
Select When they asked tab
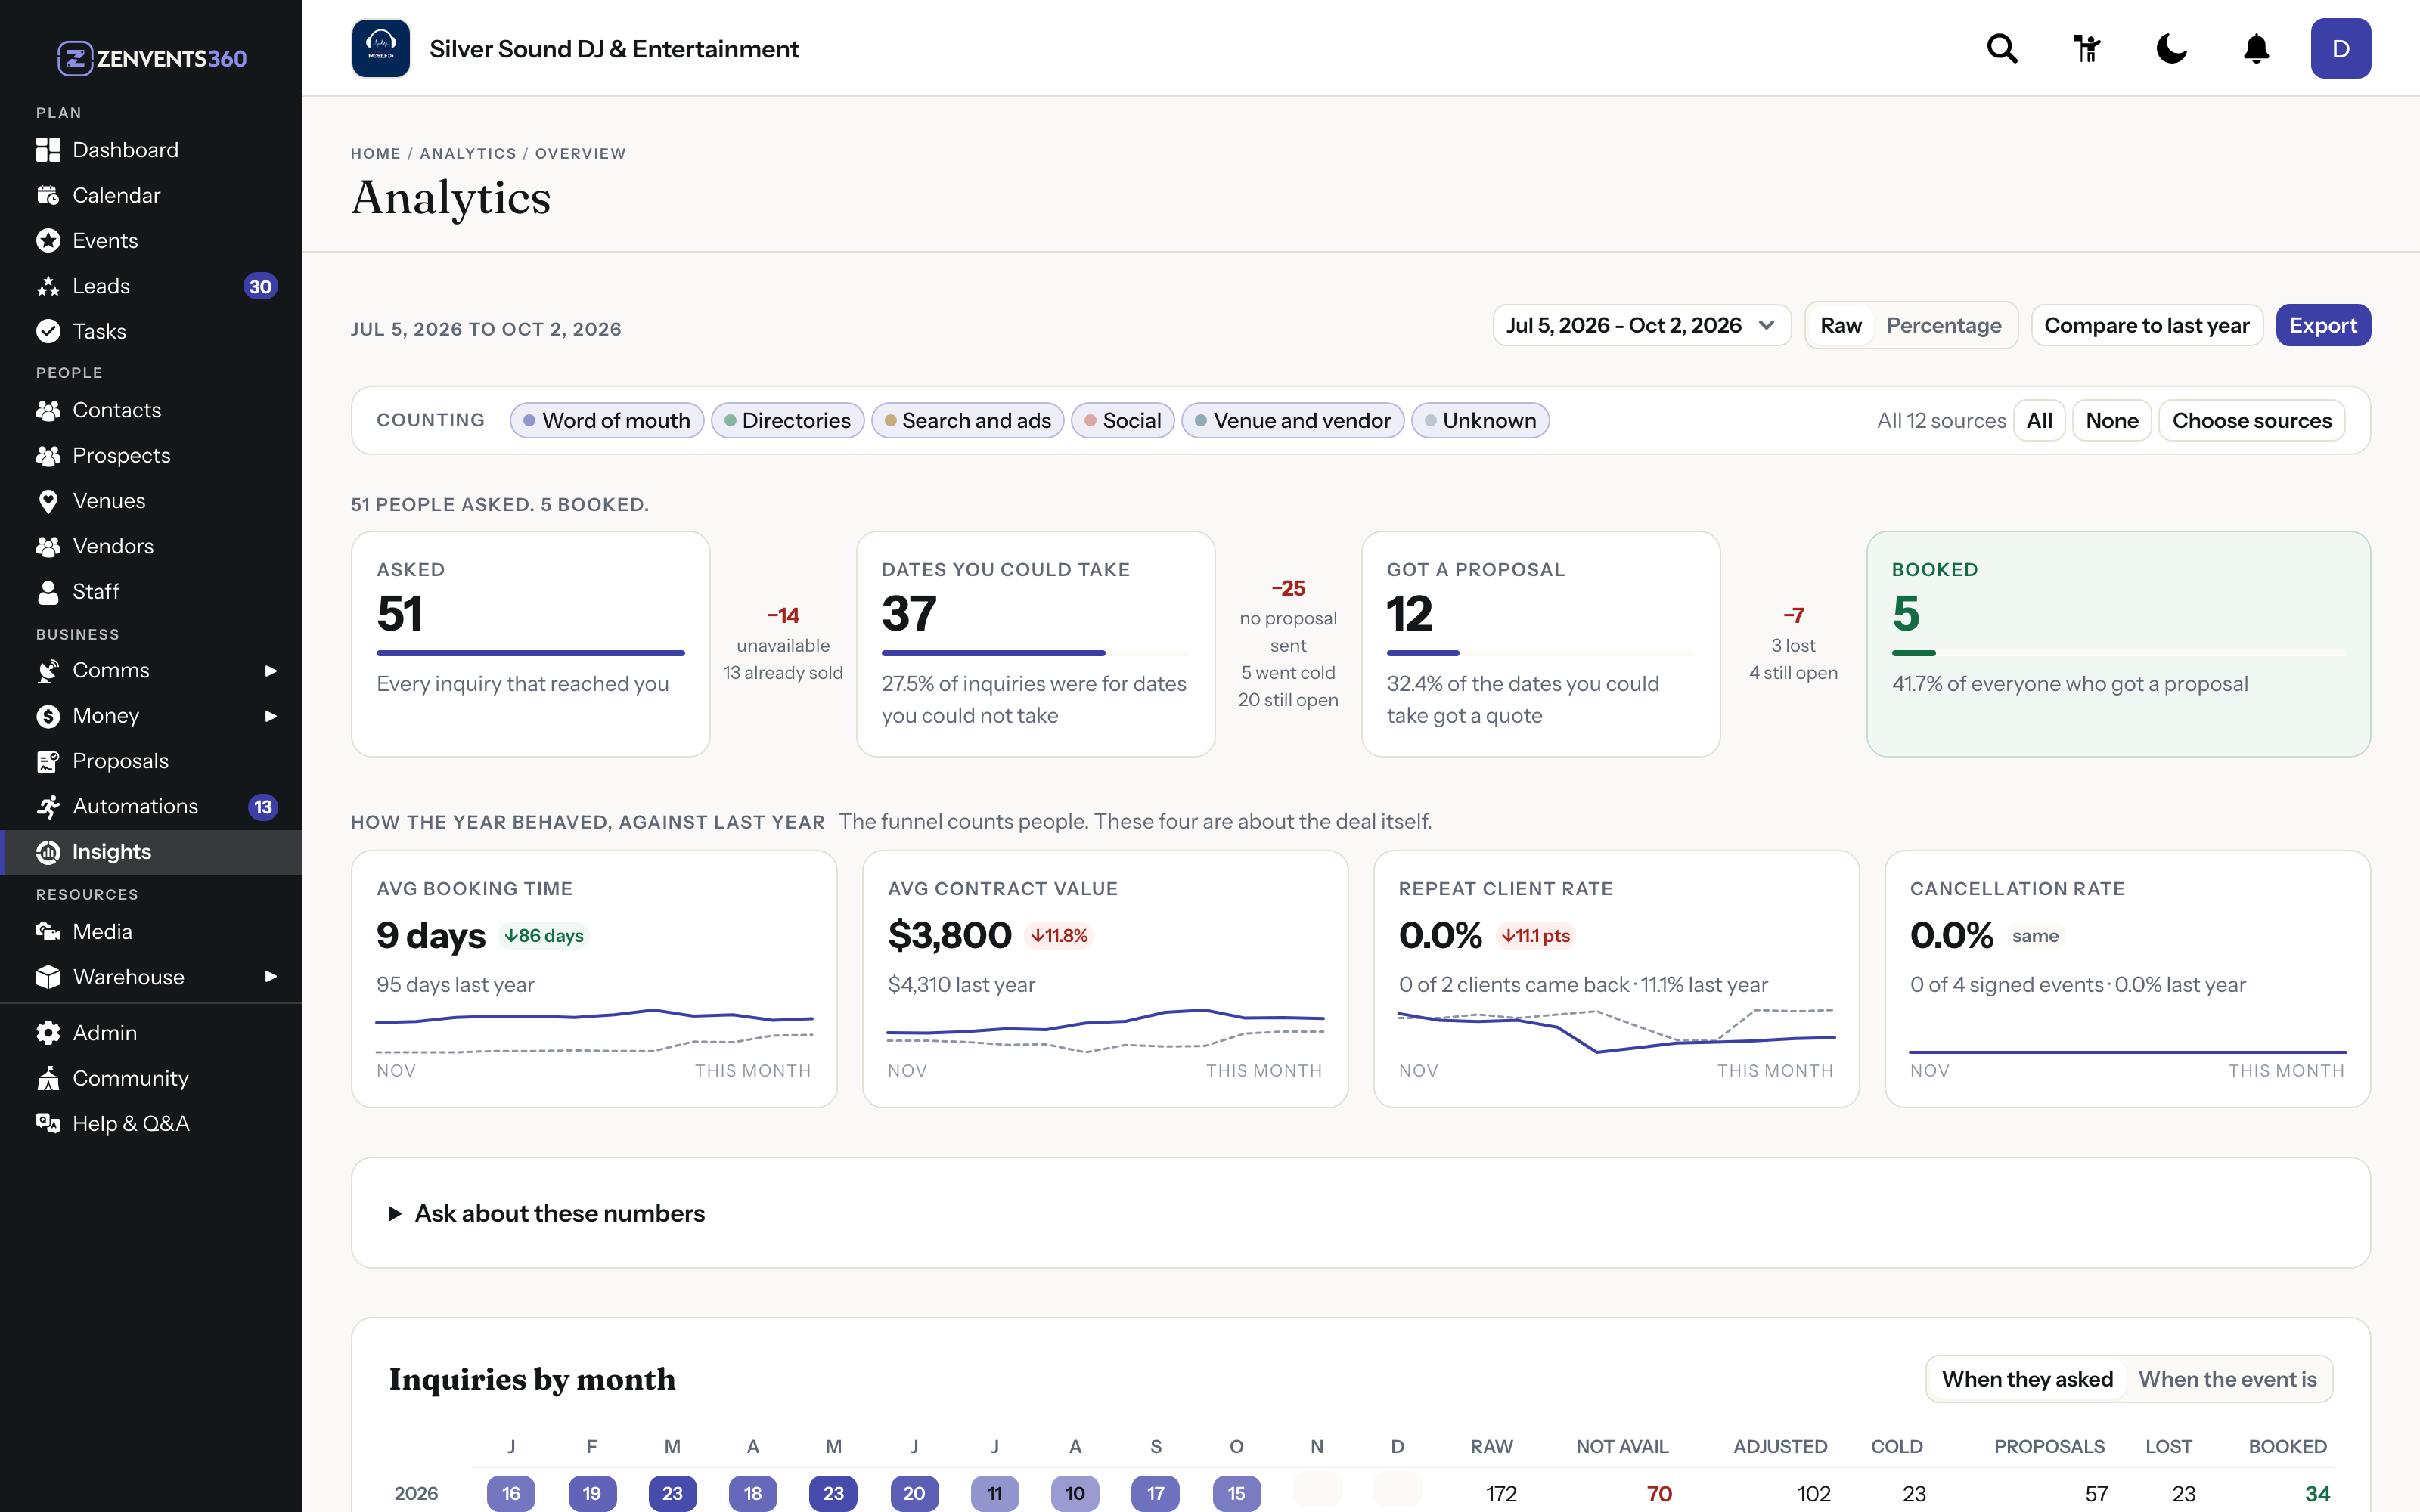(2027, 1379)
